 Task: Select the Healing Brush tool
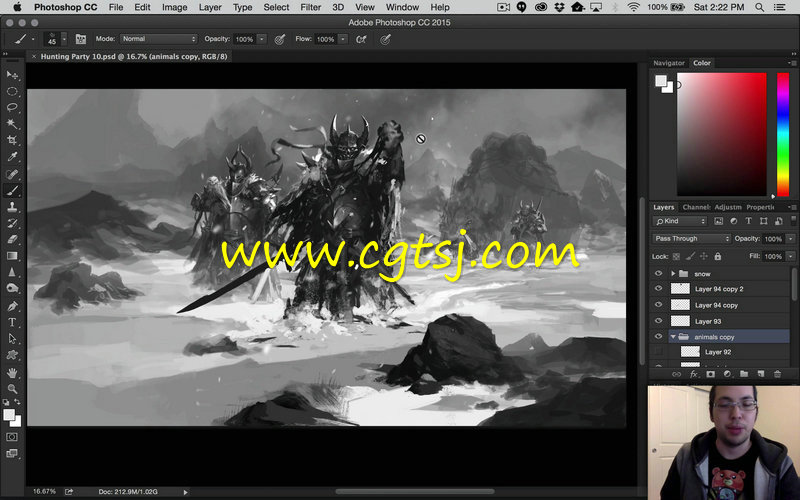12,174
